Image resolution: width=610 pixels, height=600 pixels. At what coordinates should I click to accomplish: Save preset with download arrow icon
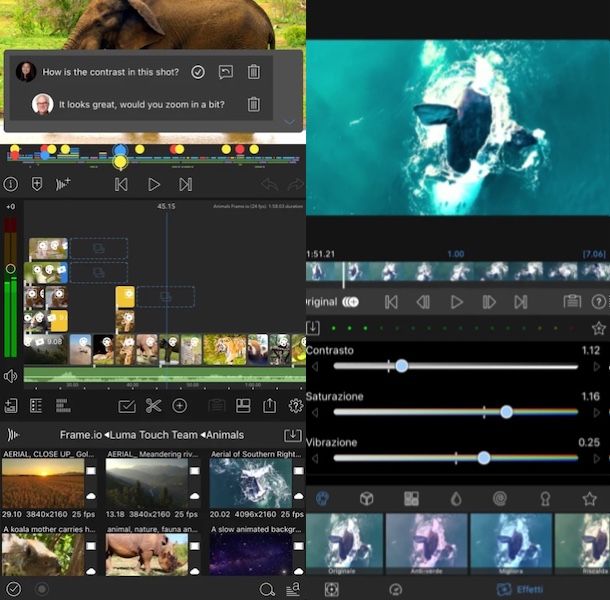[313, 328]
